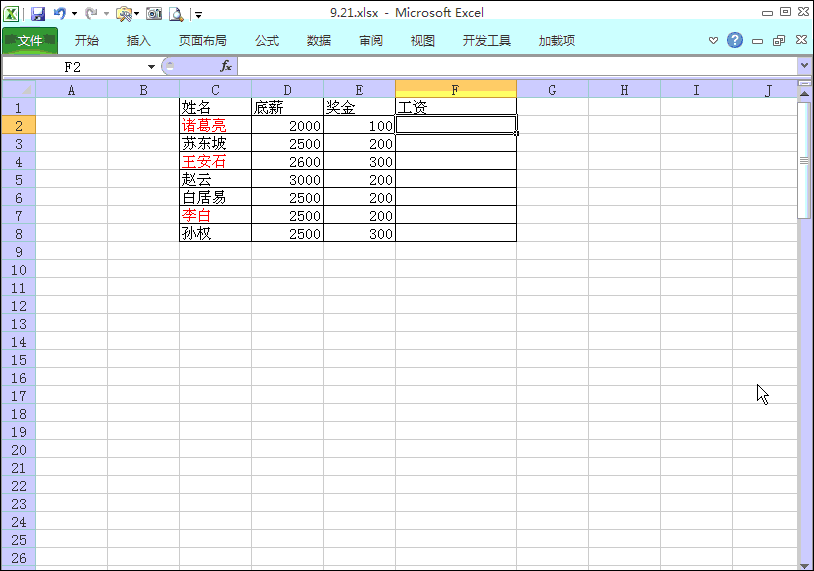The width and height of the screenshot is (814, 571).
Task: Click the Insert Function fx button
Action: click(x=226, y=66)
